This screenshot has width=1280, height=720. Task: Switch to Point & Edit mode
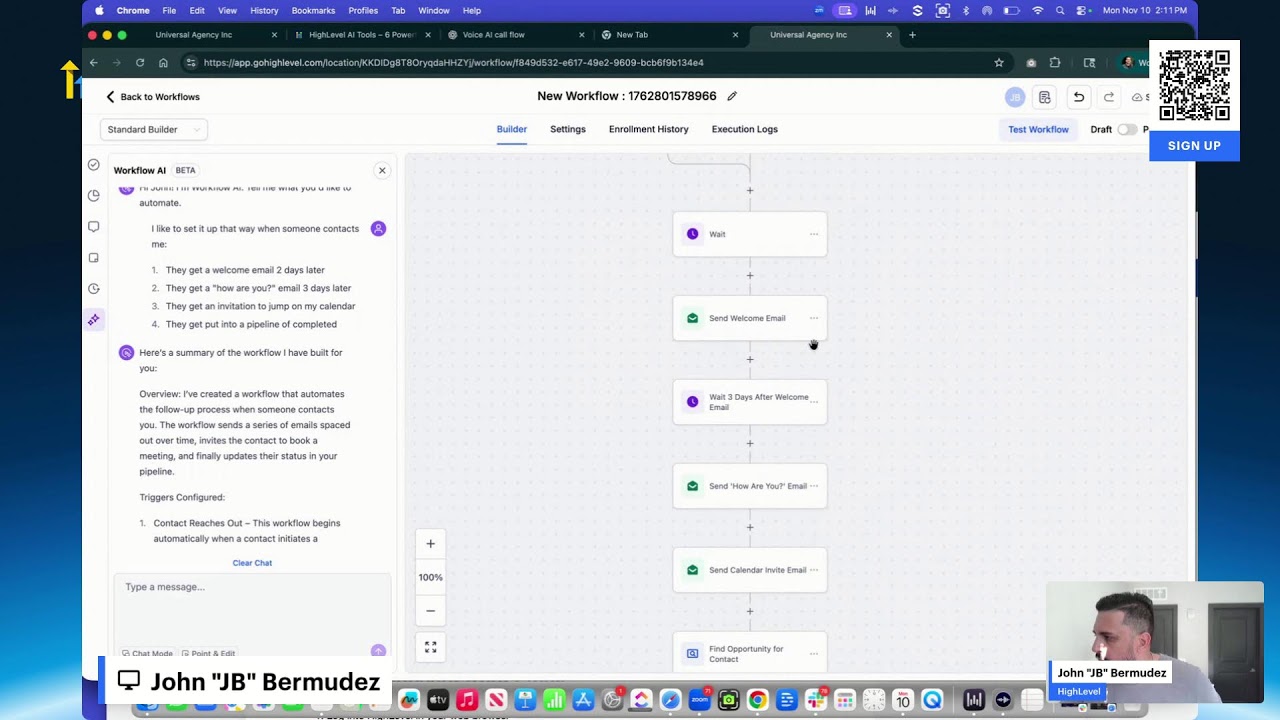tap(208, 653)
